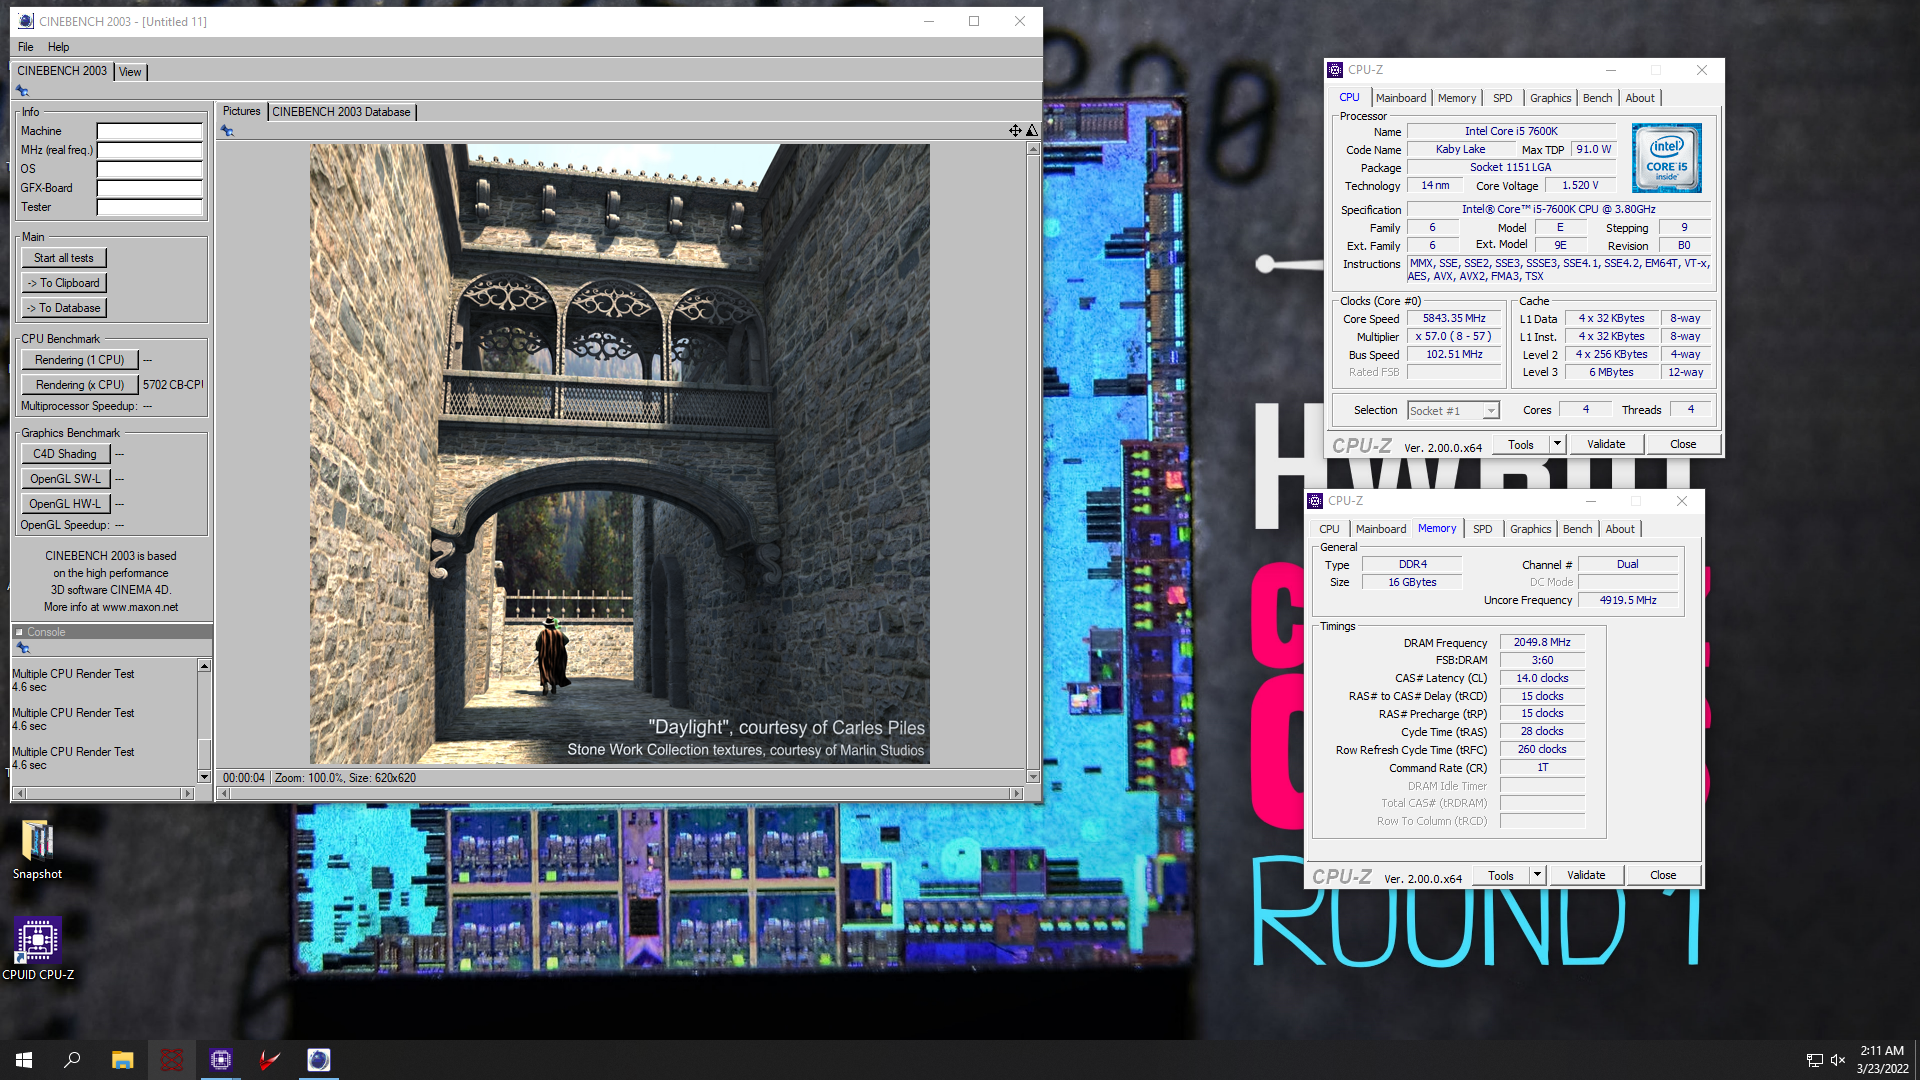Run the C4D Shading test
This screenshot has height=1080, width=1920.
click(x=65, y=454)
